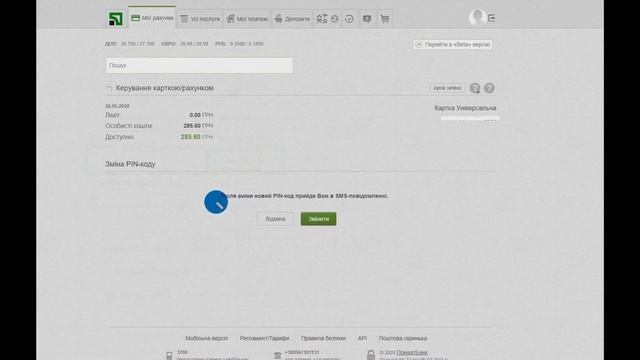
Task: Click the back arrow beside 'Керування карткою/рахунком'
Action: coord(109,88)
